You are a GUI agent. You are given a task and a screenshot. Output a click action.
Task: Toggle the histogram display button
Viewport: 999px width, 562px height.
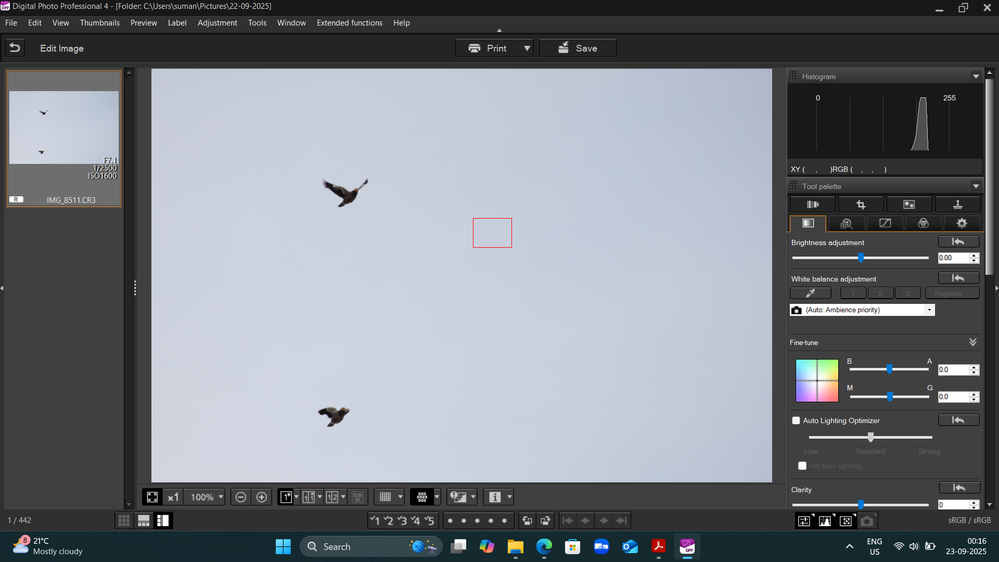(825, 521)
